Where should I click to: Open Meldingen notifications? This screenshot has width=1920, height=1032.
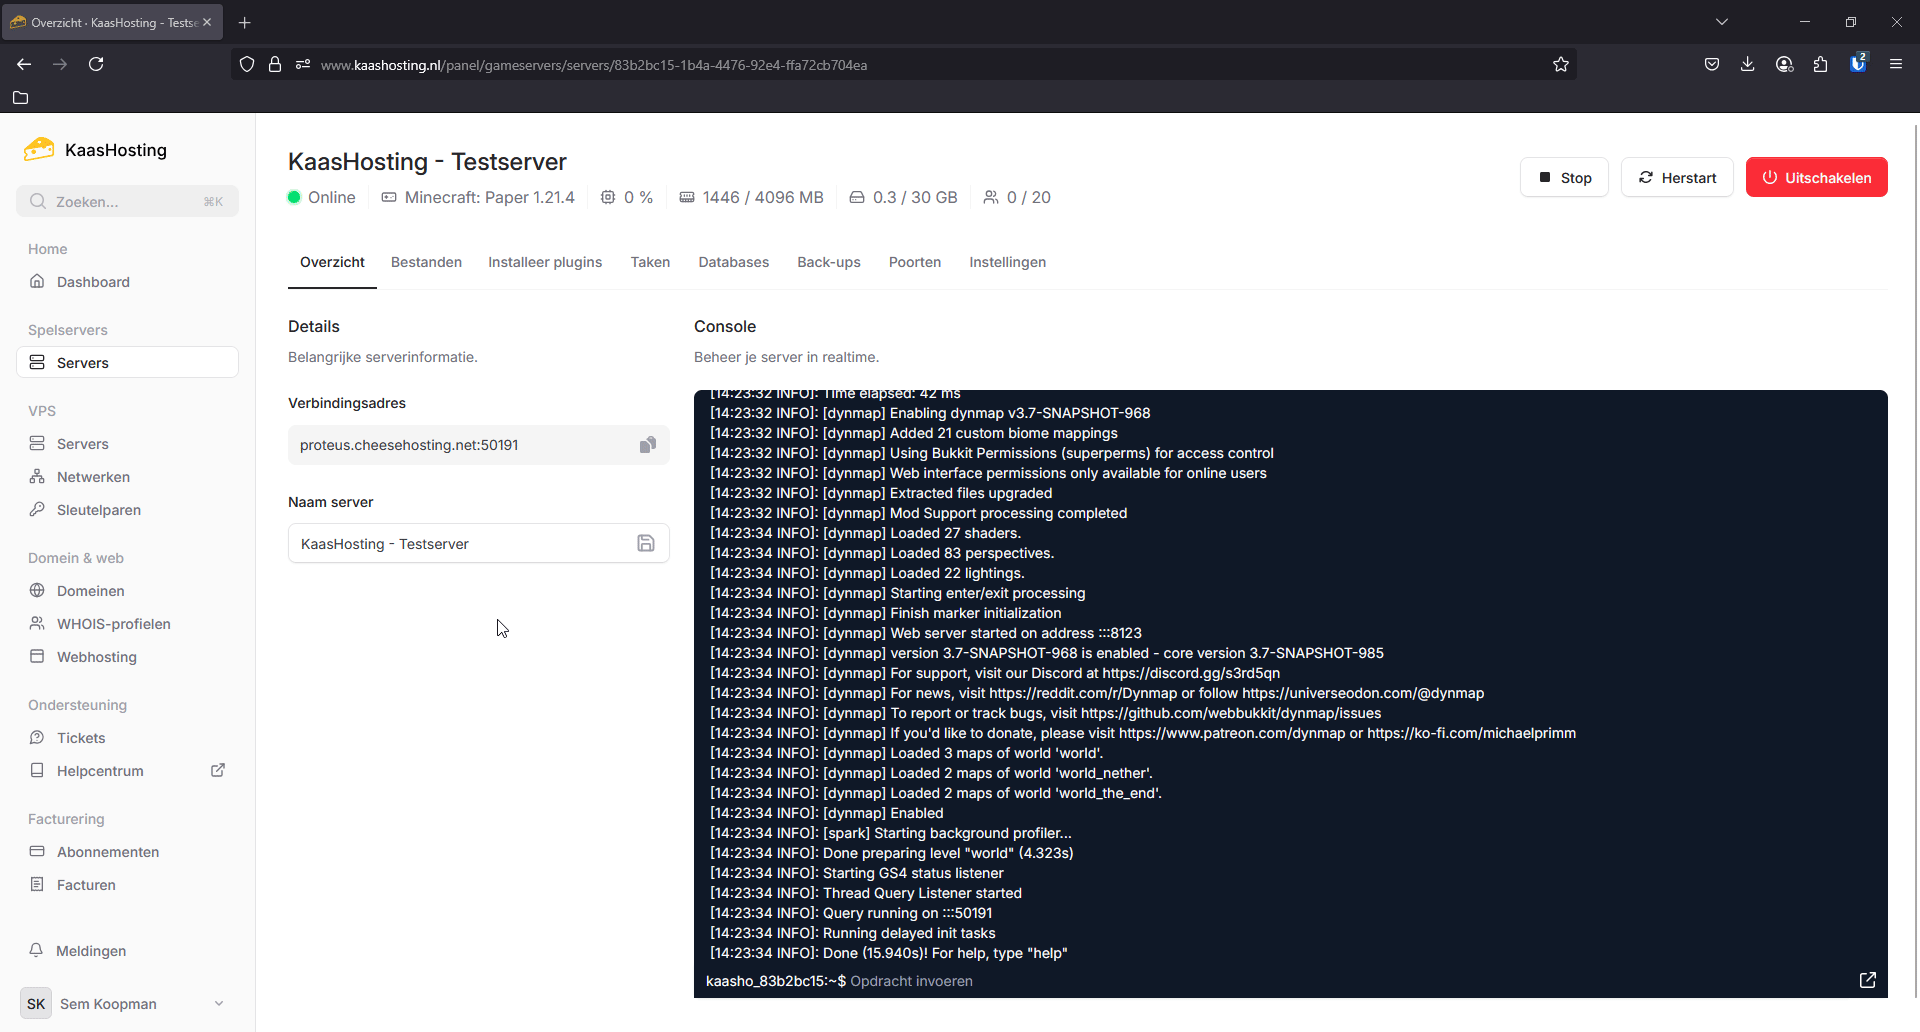127,951
